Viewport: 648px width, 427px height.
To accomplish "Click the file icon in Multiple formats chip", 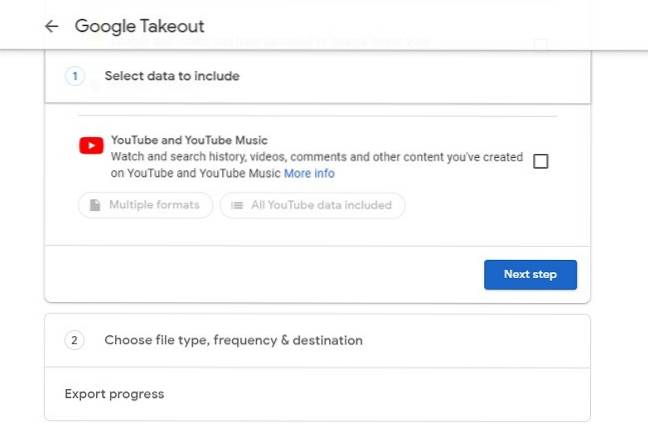I will pos(95,205).
